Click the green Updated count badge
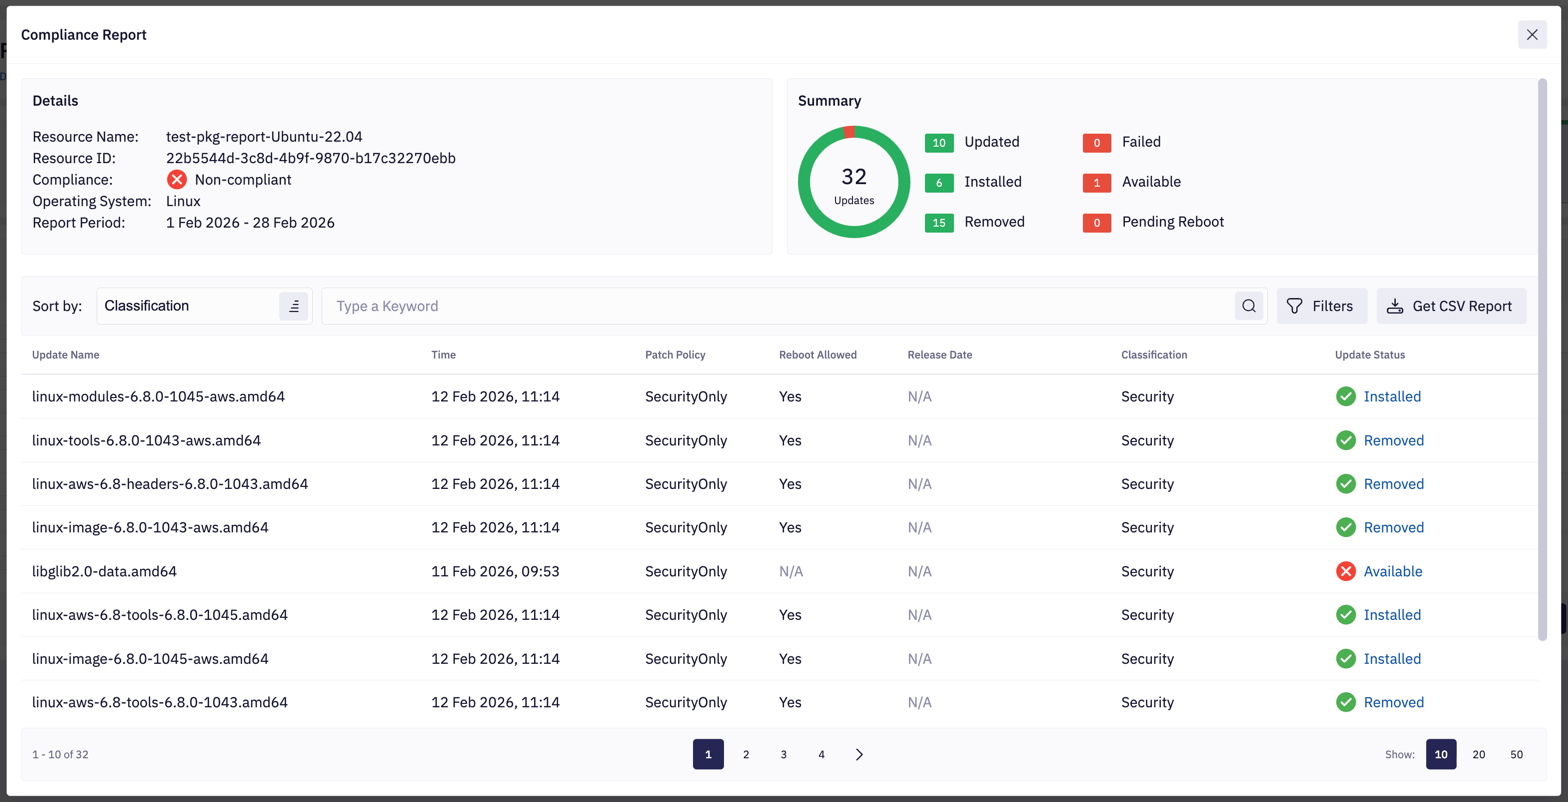This screenshot has height=802, width=1568. (x=939, y=142)
